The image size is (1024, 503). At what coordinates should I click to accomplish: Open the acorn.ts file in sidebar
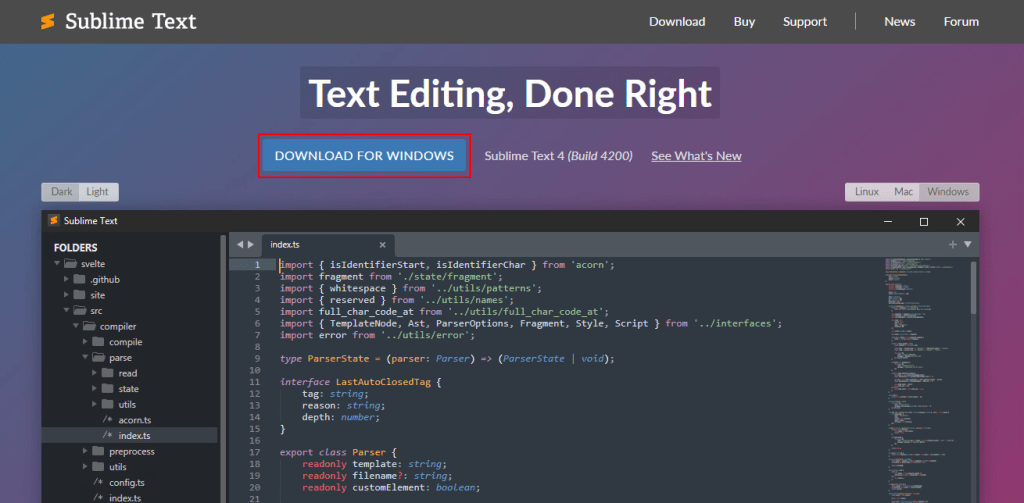(x=134, y=420)
